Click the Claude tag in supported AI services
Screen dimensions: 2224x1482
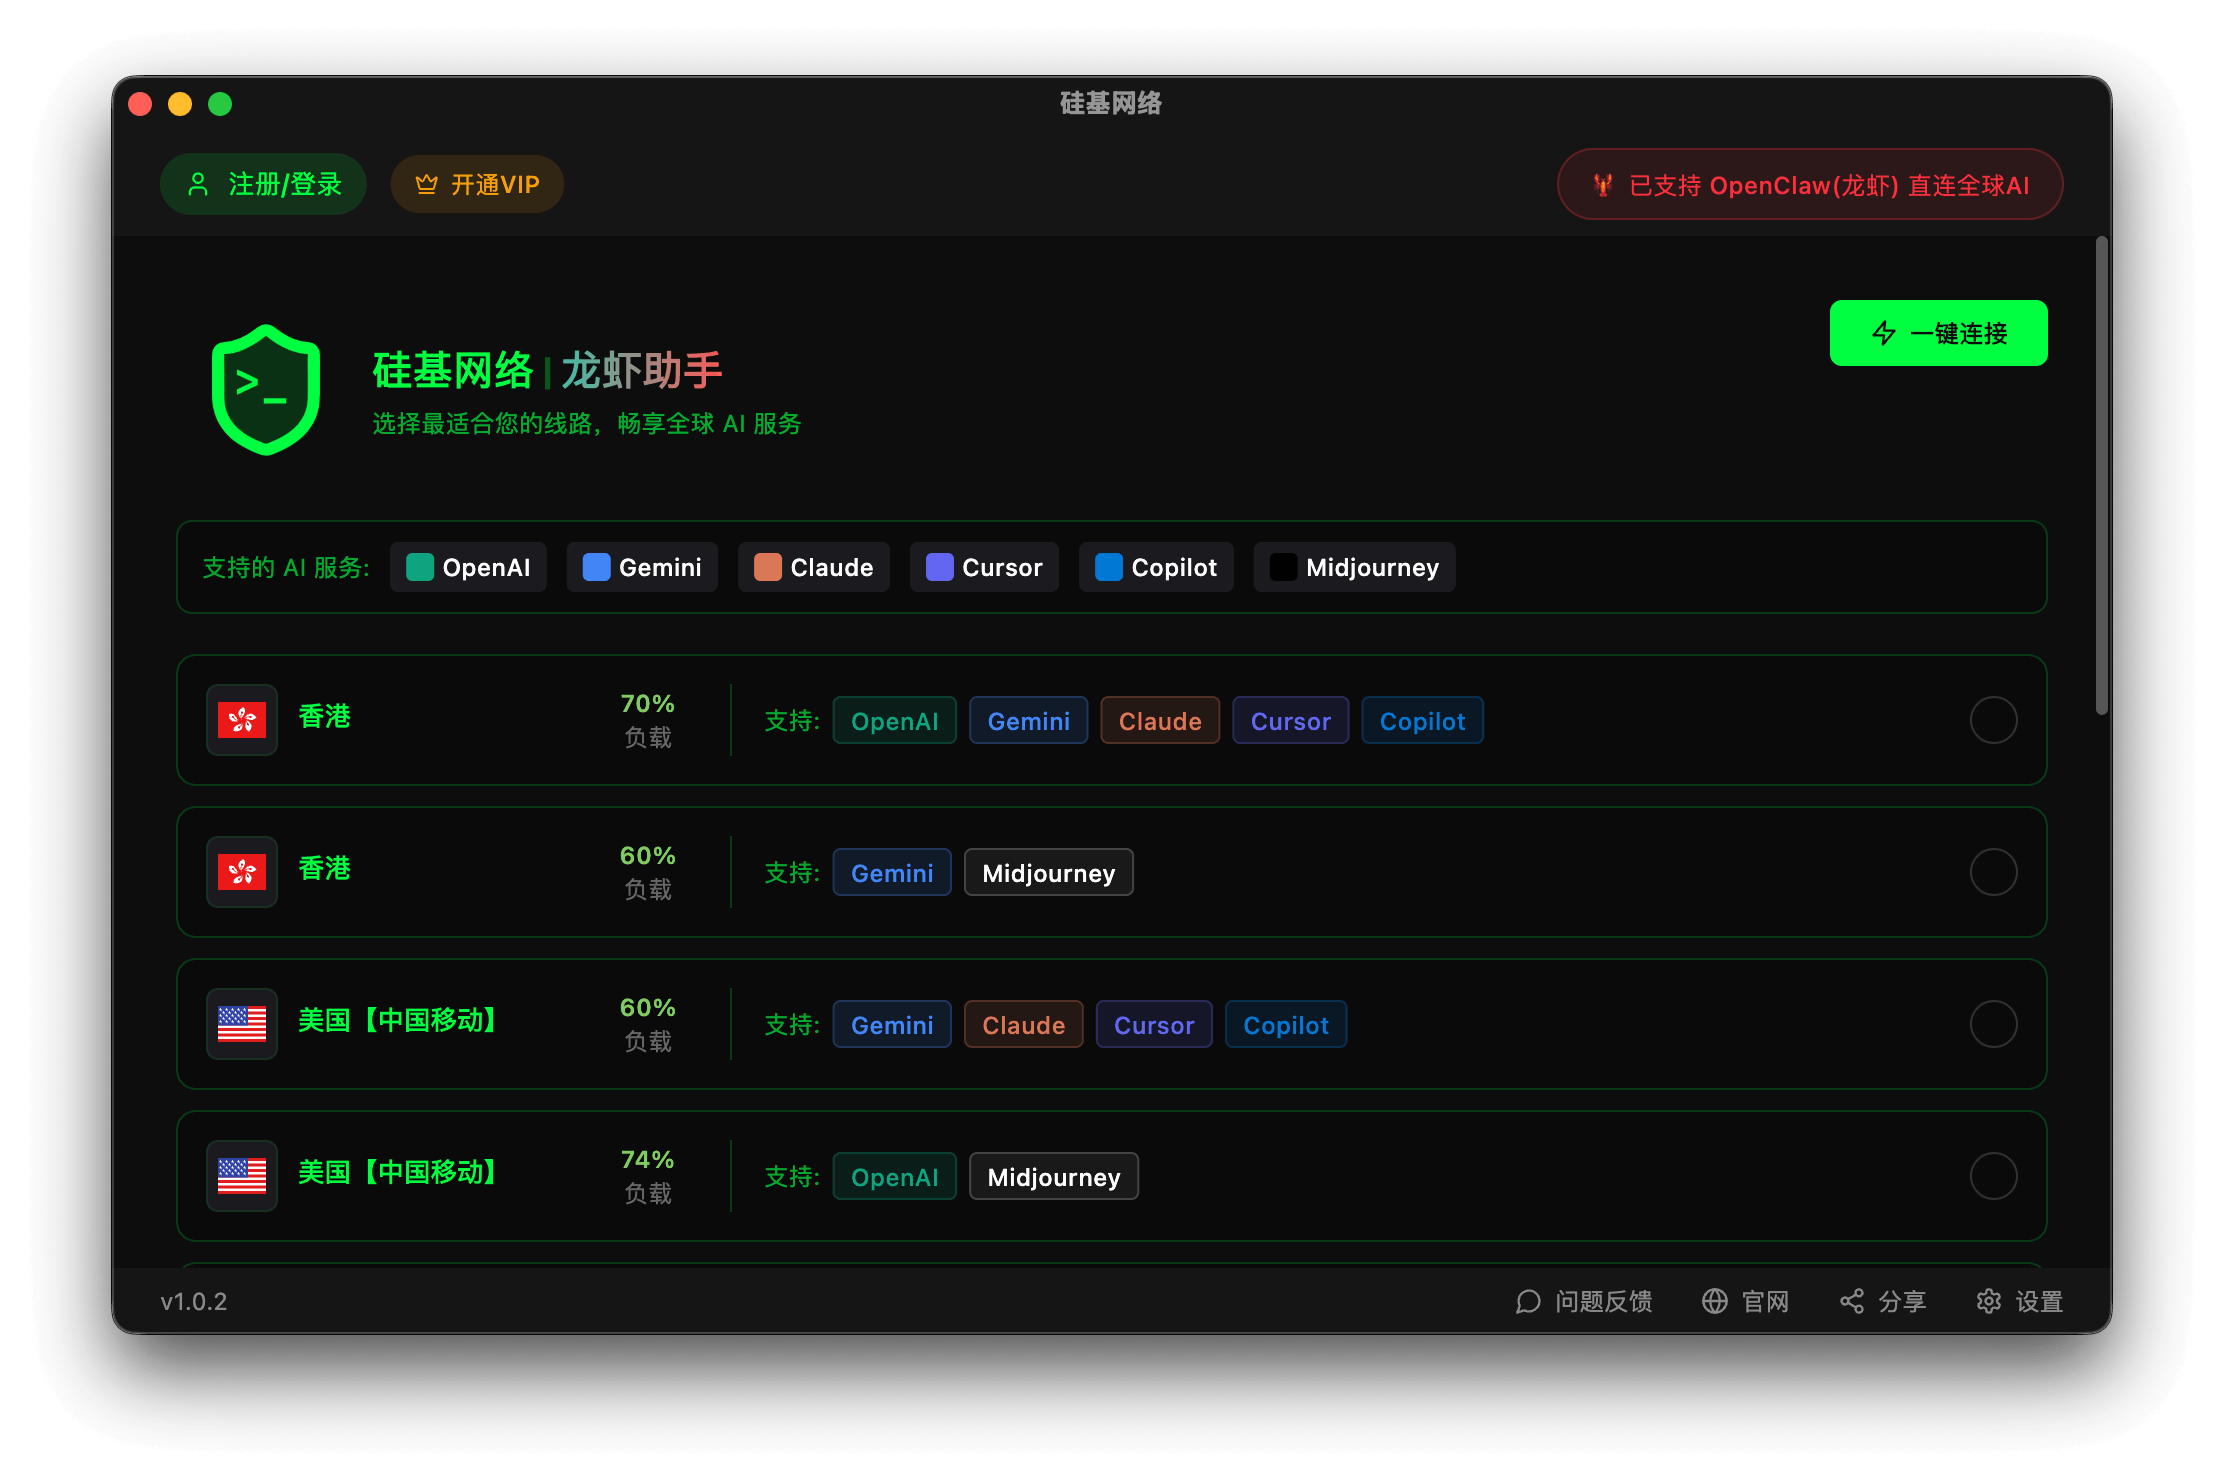point(814,567)
